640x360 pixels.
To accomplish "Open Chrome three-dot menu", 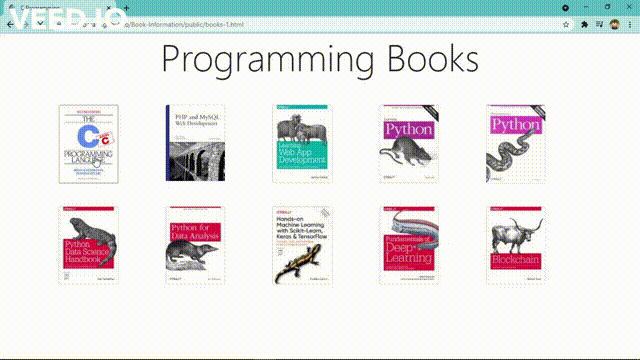I will (630, 24).
